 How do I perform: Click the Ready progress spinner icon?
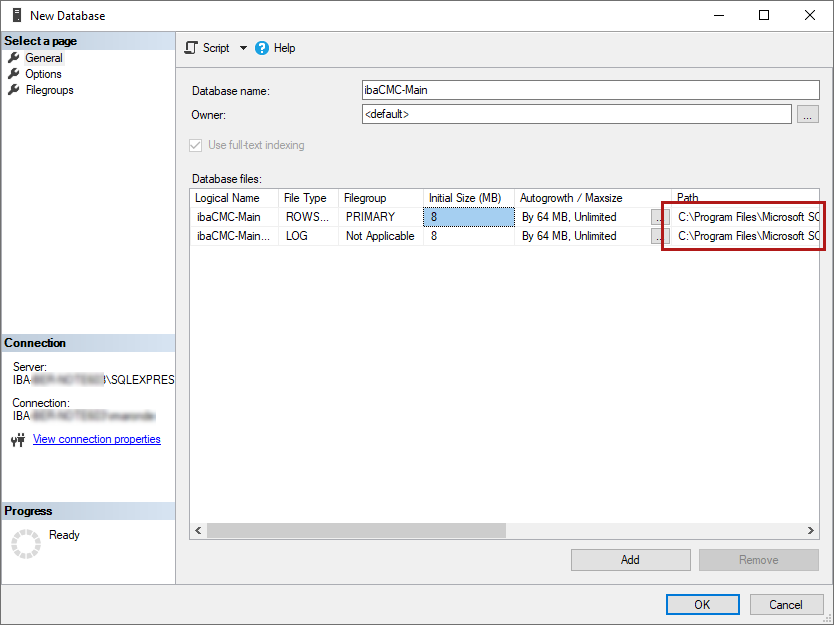coord(26,544)
